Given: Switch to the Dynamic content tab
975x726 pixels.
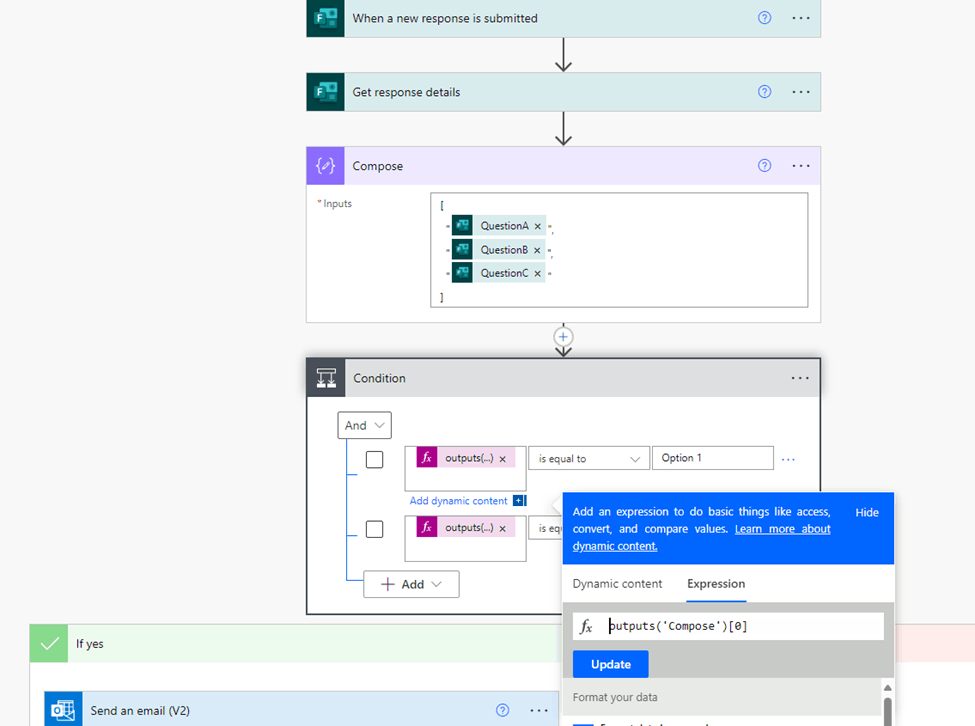Looking at the screenshot, I should tap(617, 584).
